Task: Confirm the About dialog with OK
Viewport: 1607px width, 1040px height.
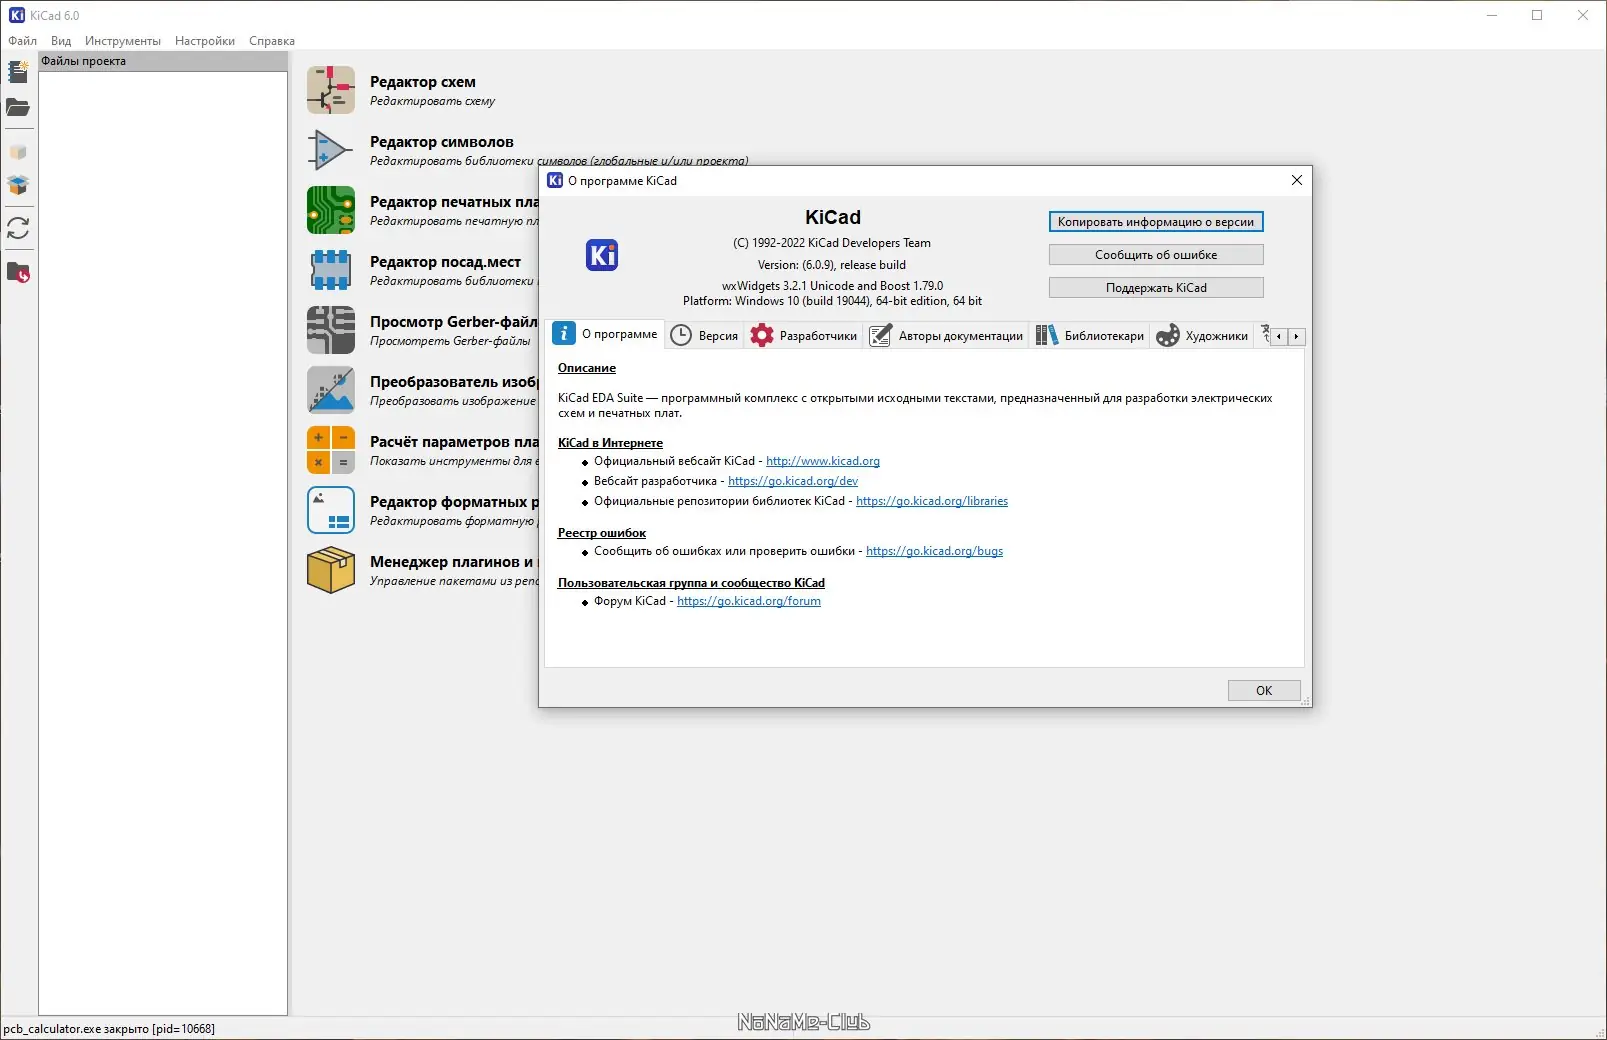Action: (1264, 691)
